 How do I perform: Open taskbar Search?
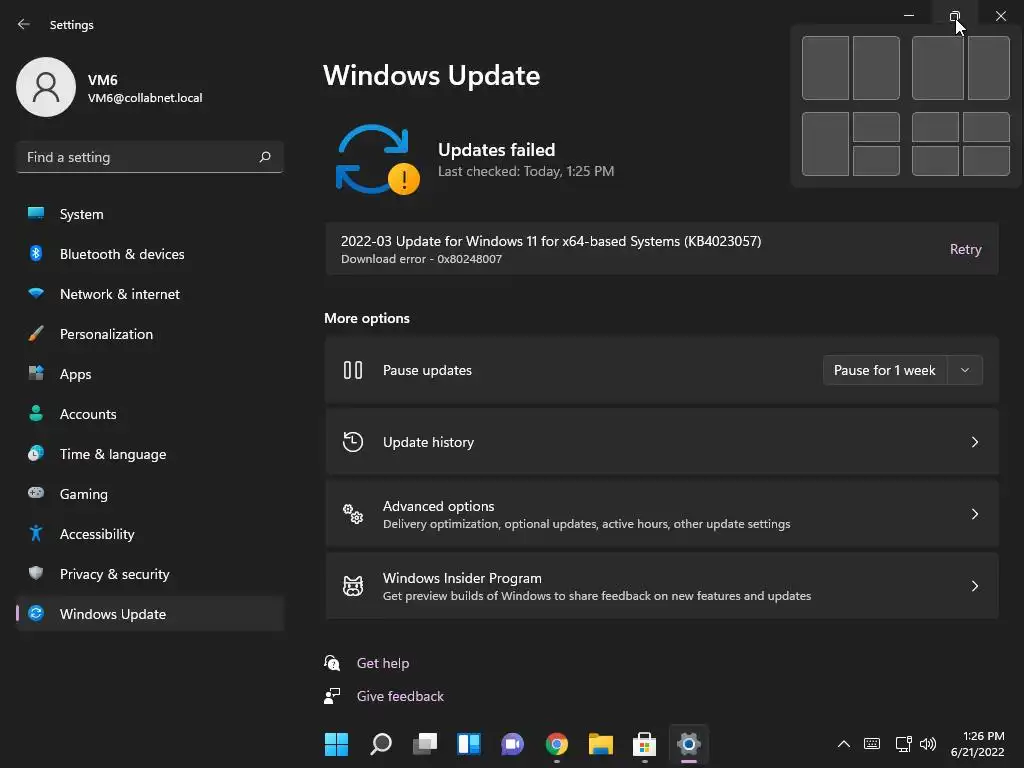pos(381,744)
